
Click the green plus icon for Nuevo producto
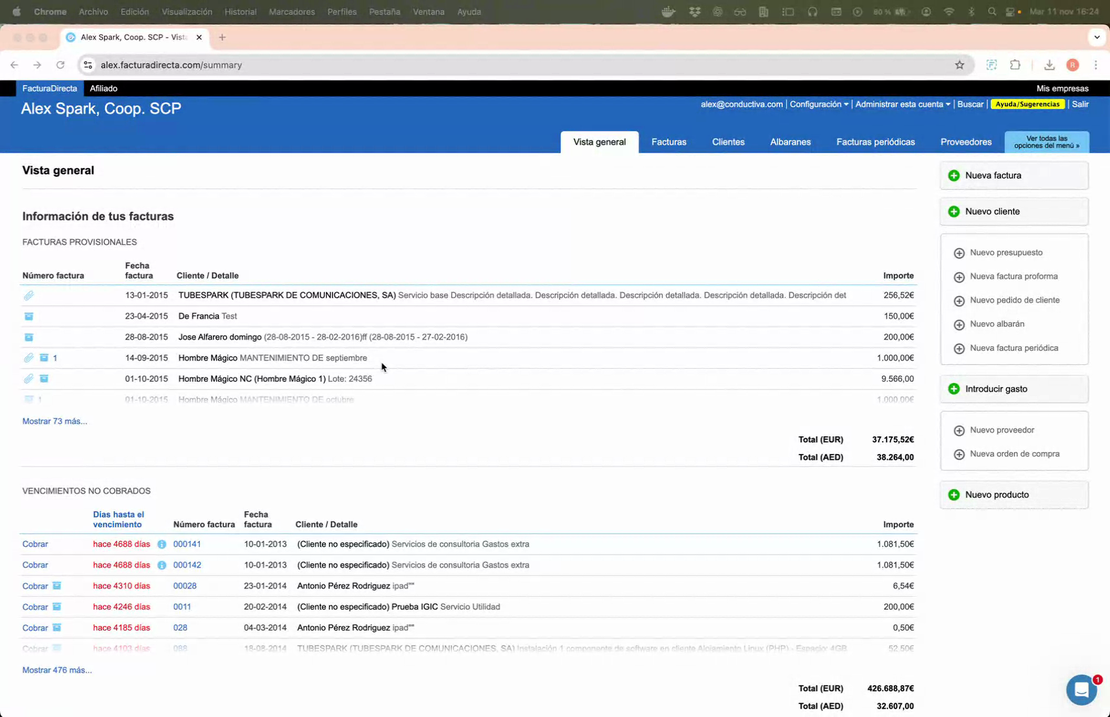(954, 495)
